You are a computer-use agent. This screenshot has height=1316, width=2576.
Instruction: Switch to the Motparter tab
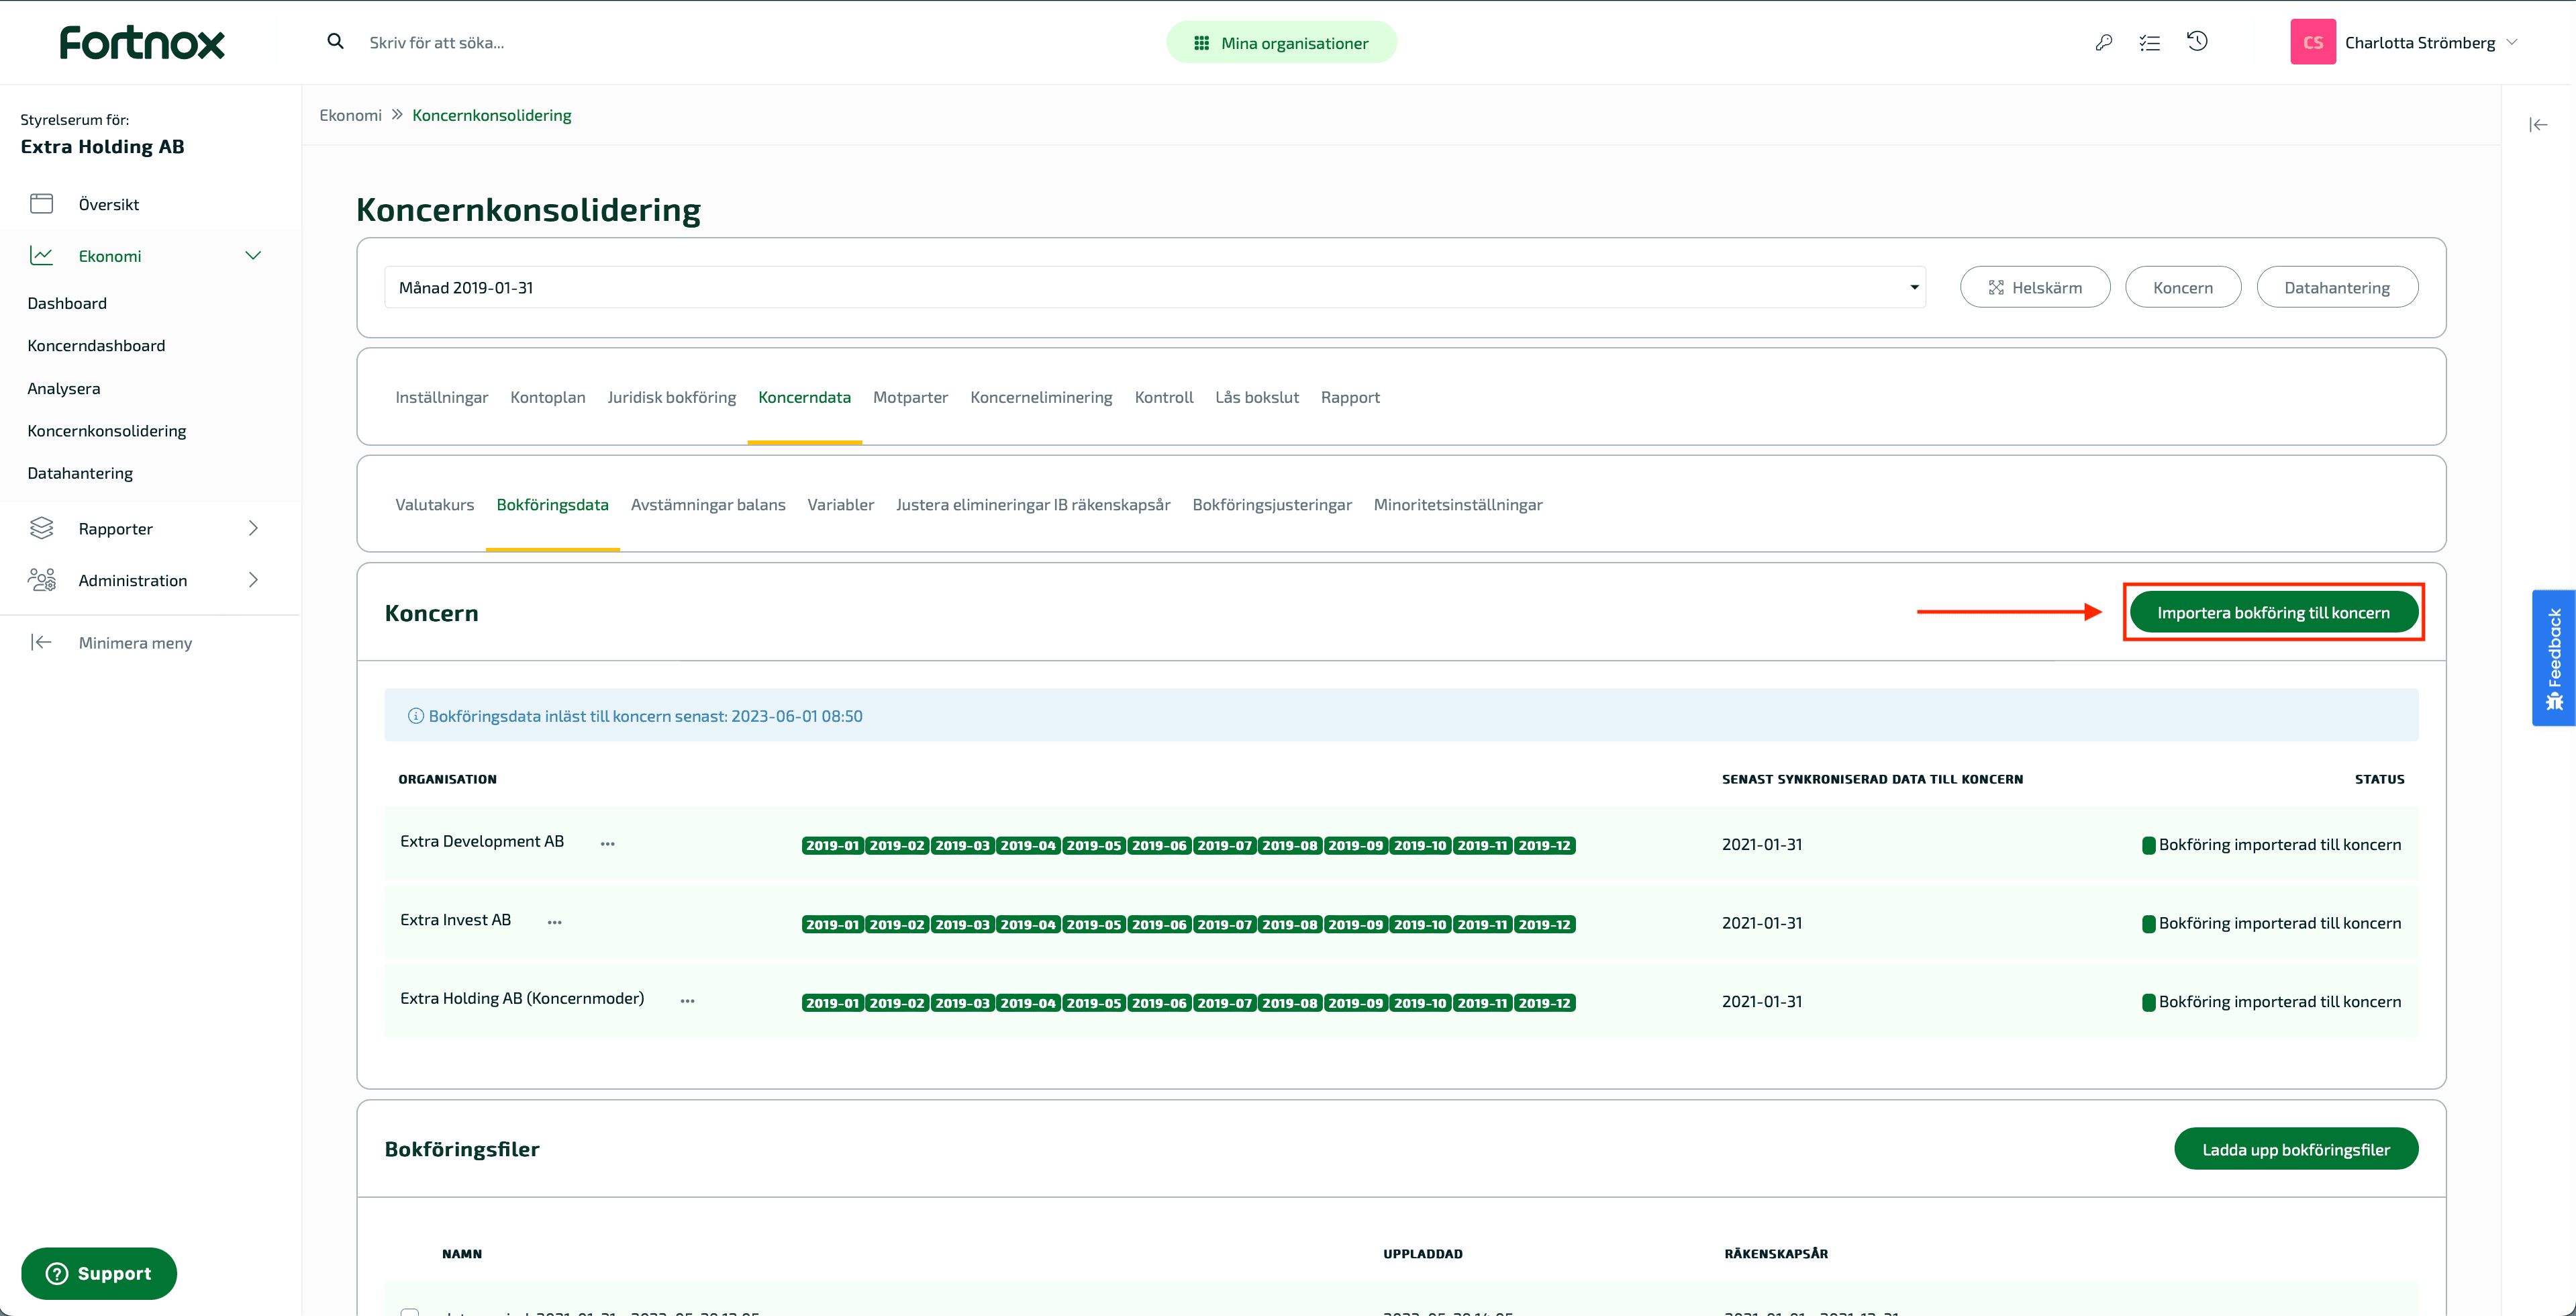coord(910,397)
